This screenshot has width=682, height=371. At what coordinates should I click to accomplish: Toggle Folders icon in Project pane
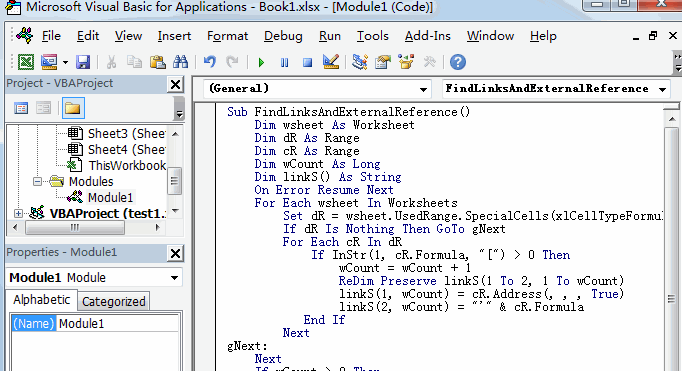click(73, 108)
